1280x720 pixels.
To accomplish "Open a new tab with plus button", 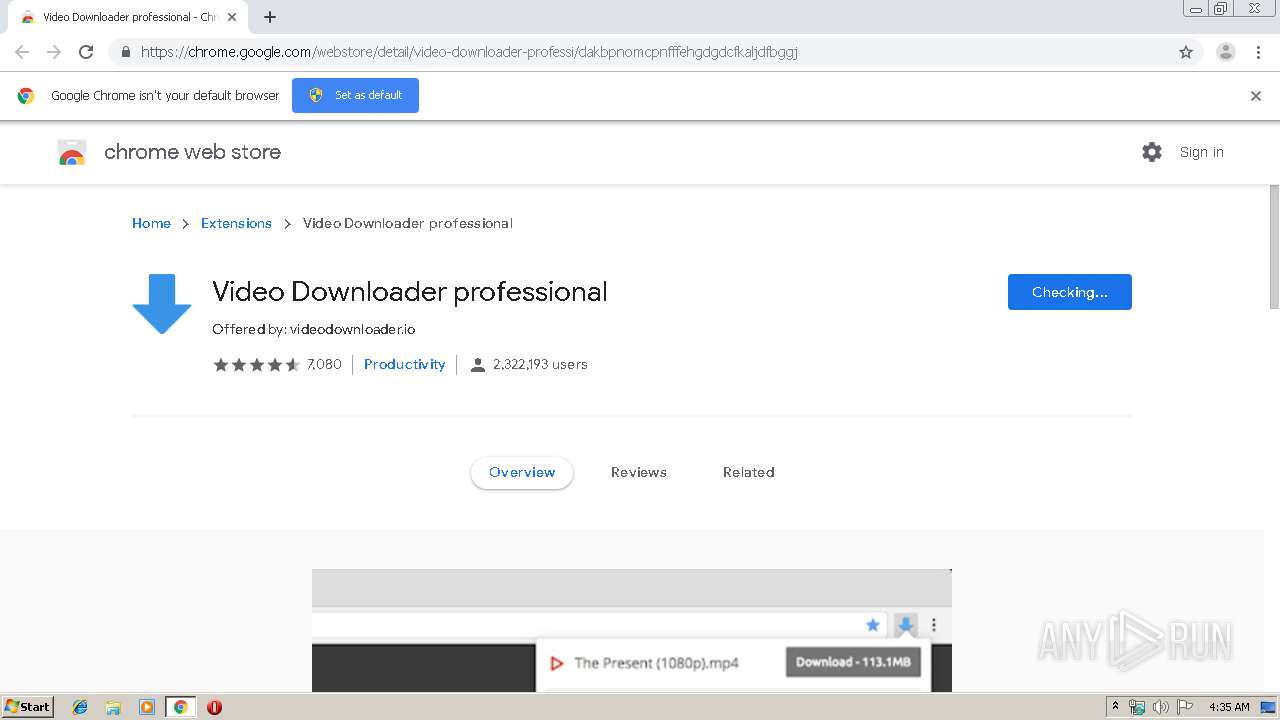I will pyautogui.click(x=270, y=17).
